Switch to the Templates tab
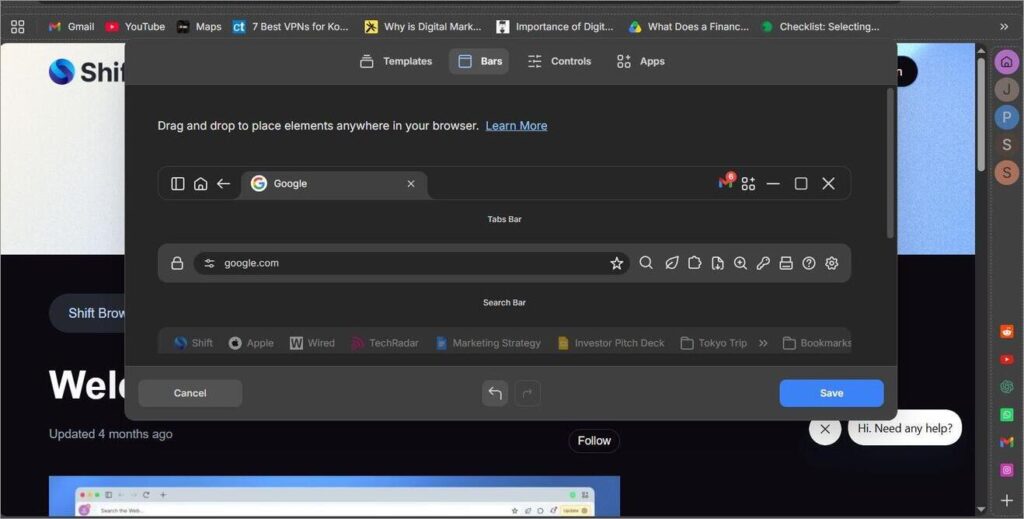The height and width of the screenshot is (519, 1024). (x=396, y=61)
